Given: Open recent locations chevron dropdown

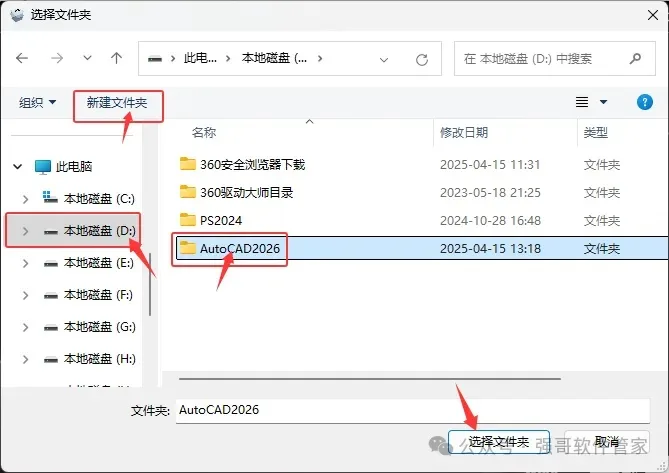Looking at the screenshot, I should 87,58.
